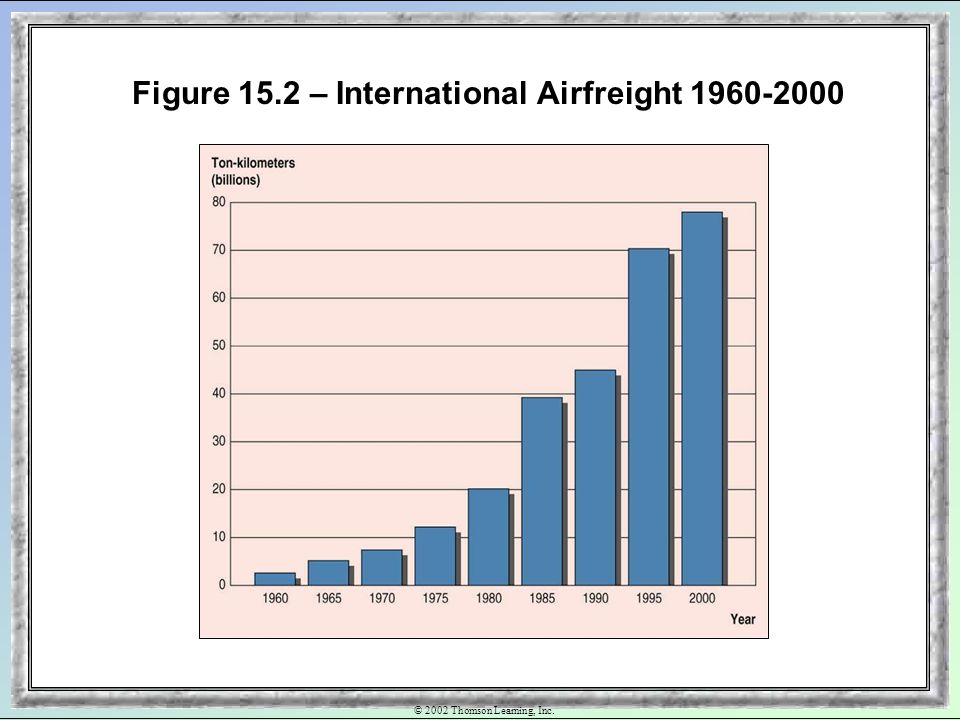Select the 1980 bar in the chart
This screenshot has width=960, height=720.
490,537
